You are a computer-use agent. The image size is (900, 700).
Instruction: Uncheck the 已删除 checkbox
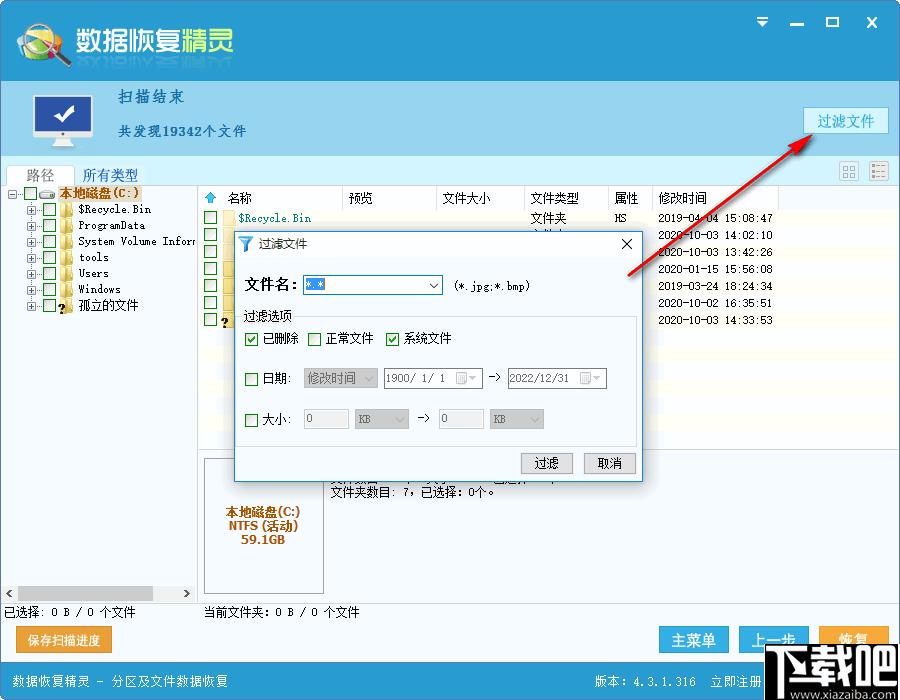[252, 339]
